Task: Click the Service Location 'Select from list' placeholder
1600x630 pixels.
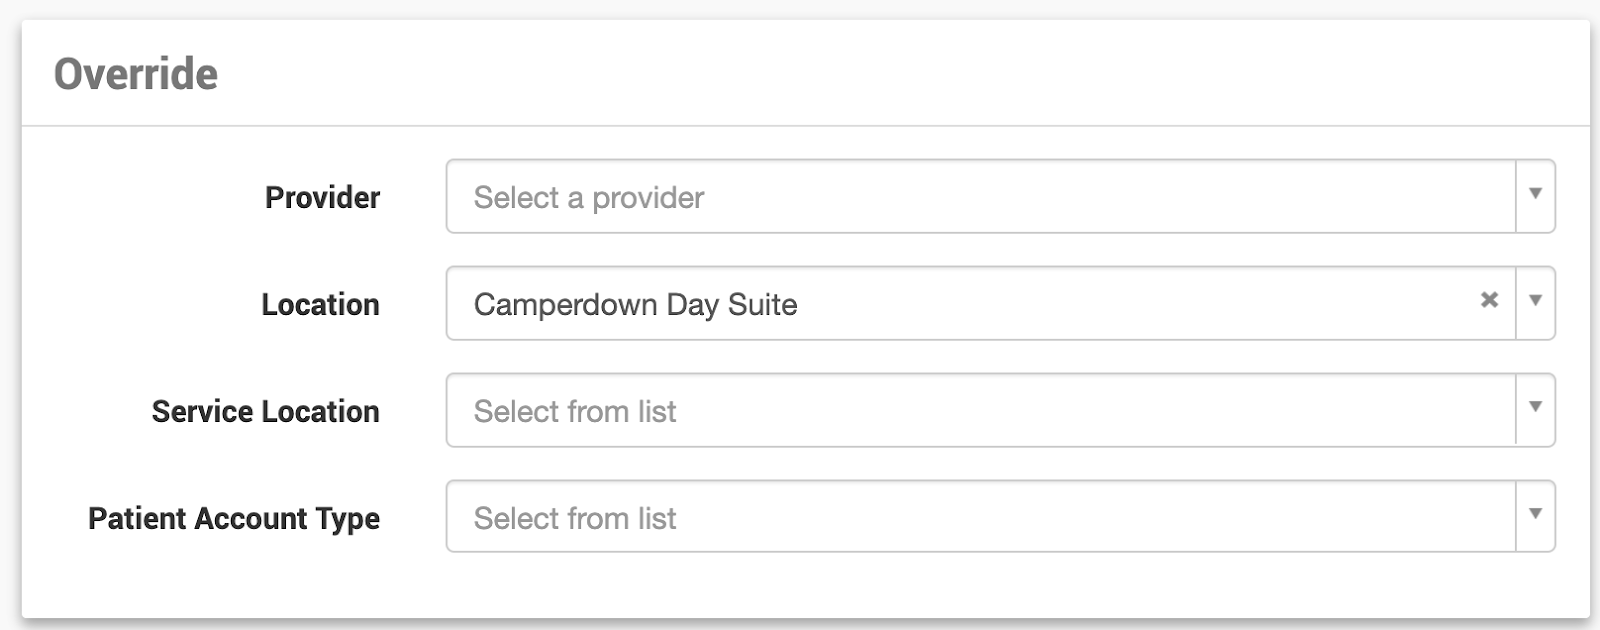Action: (575, 412)
